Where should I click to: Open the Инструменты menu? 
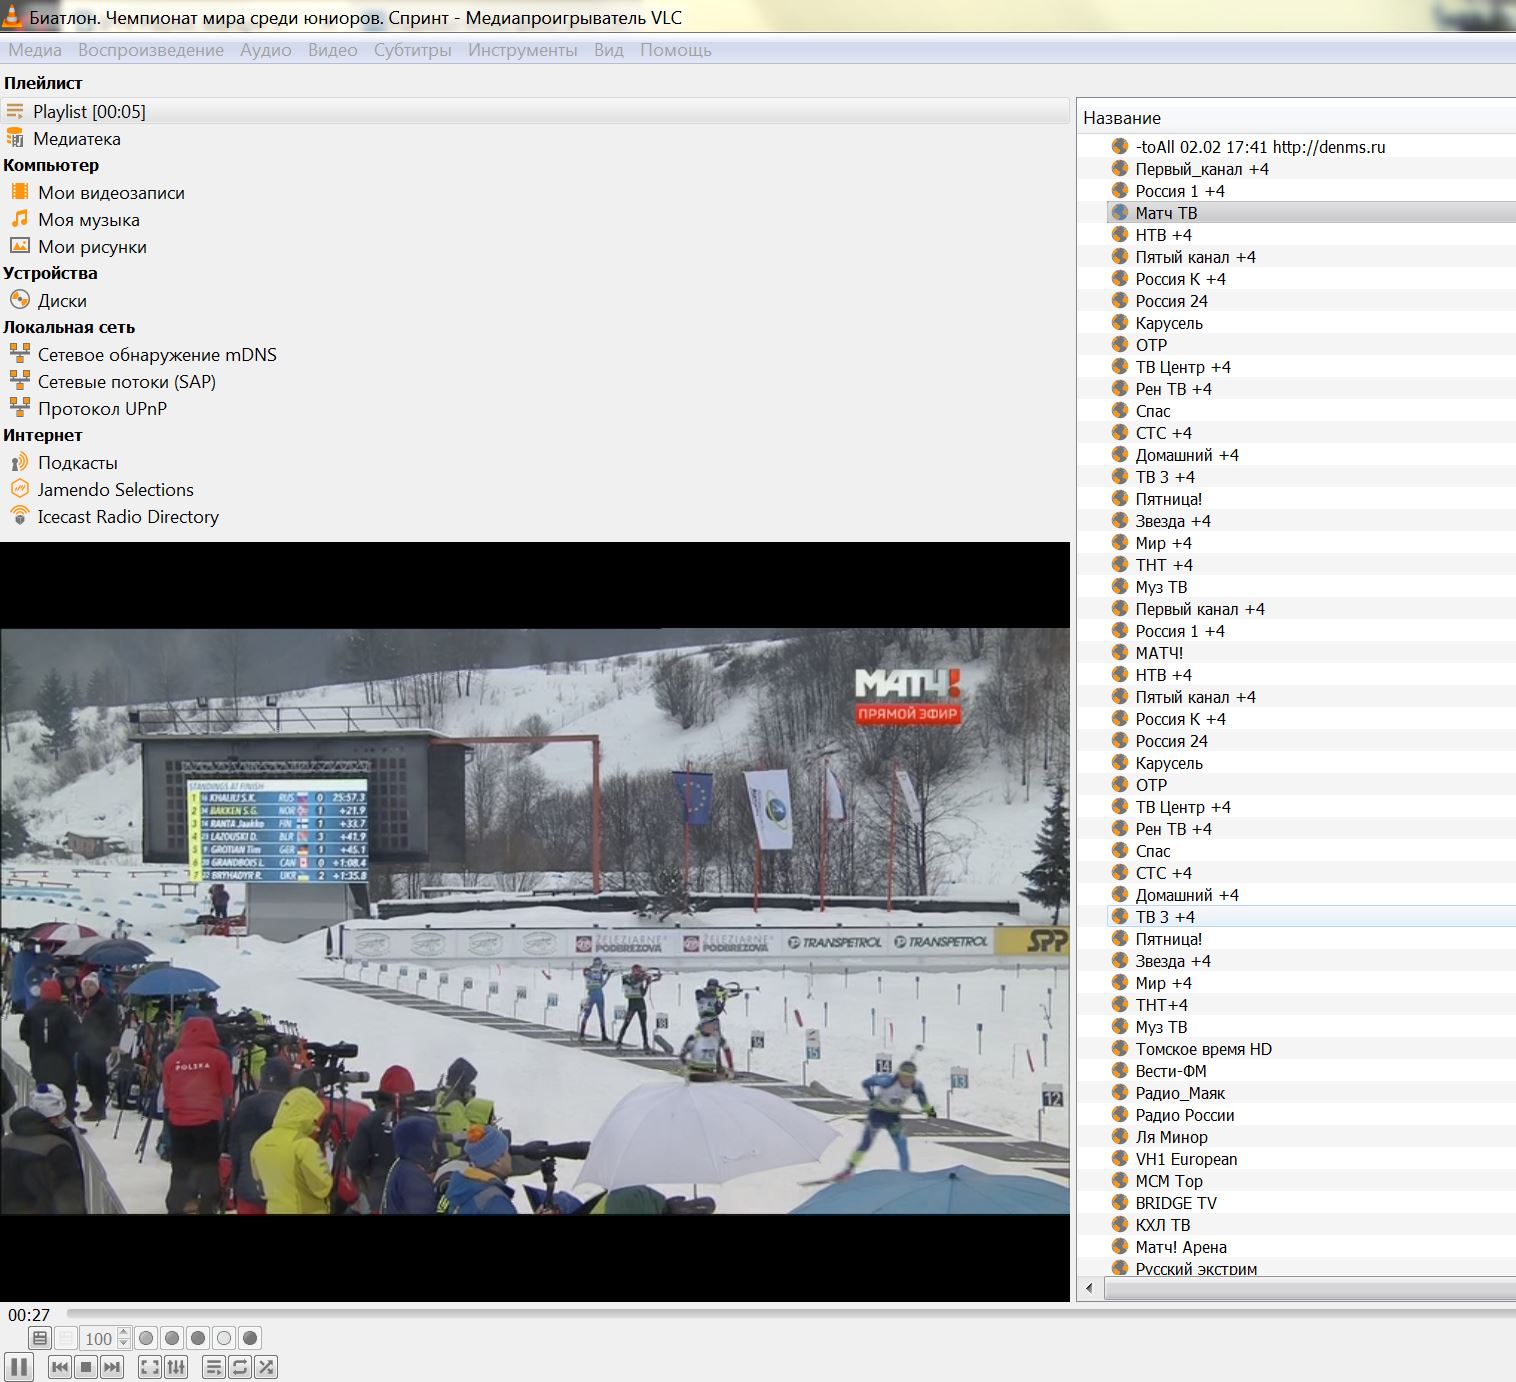coord(522,50)
